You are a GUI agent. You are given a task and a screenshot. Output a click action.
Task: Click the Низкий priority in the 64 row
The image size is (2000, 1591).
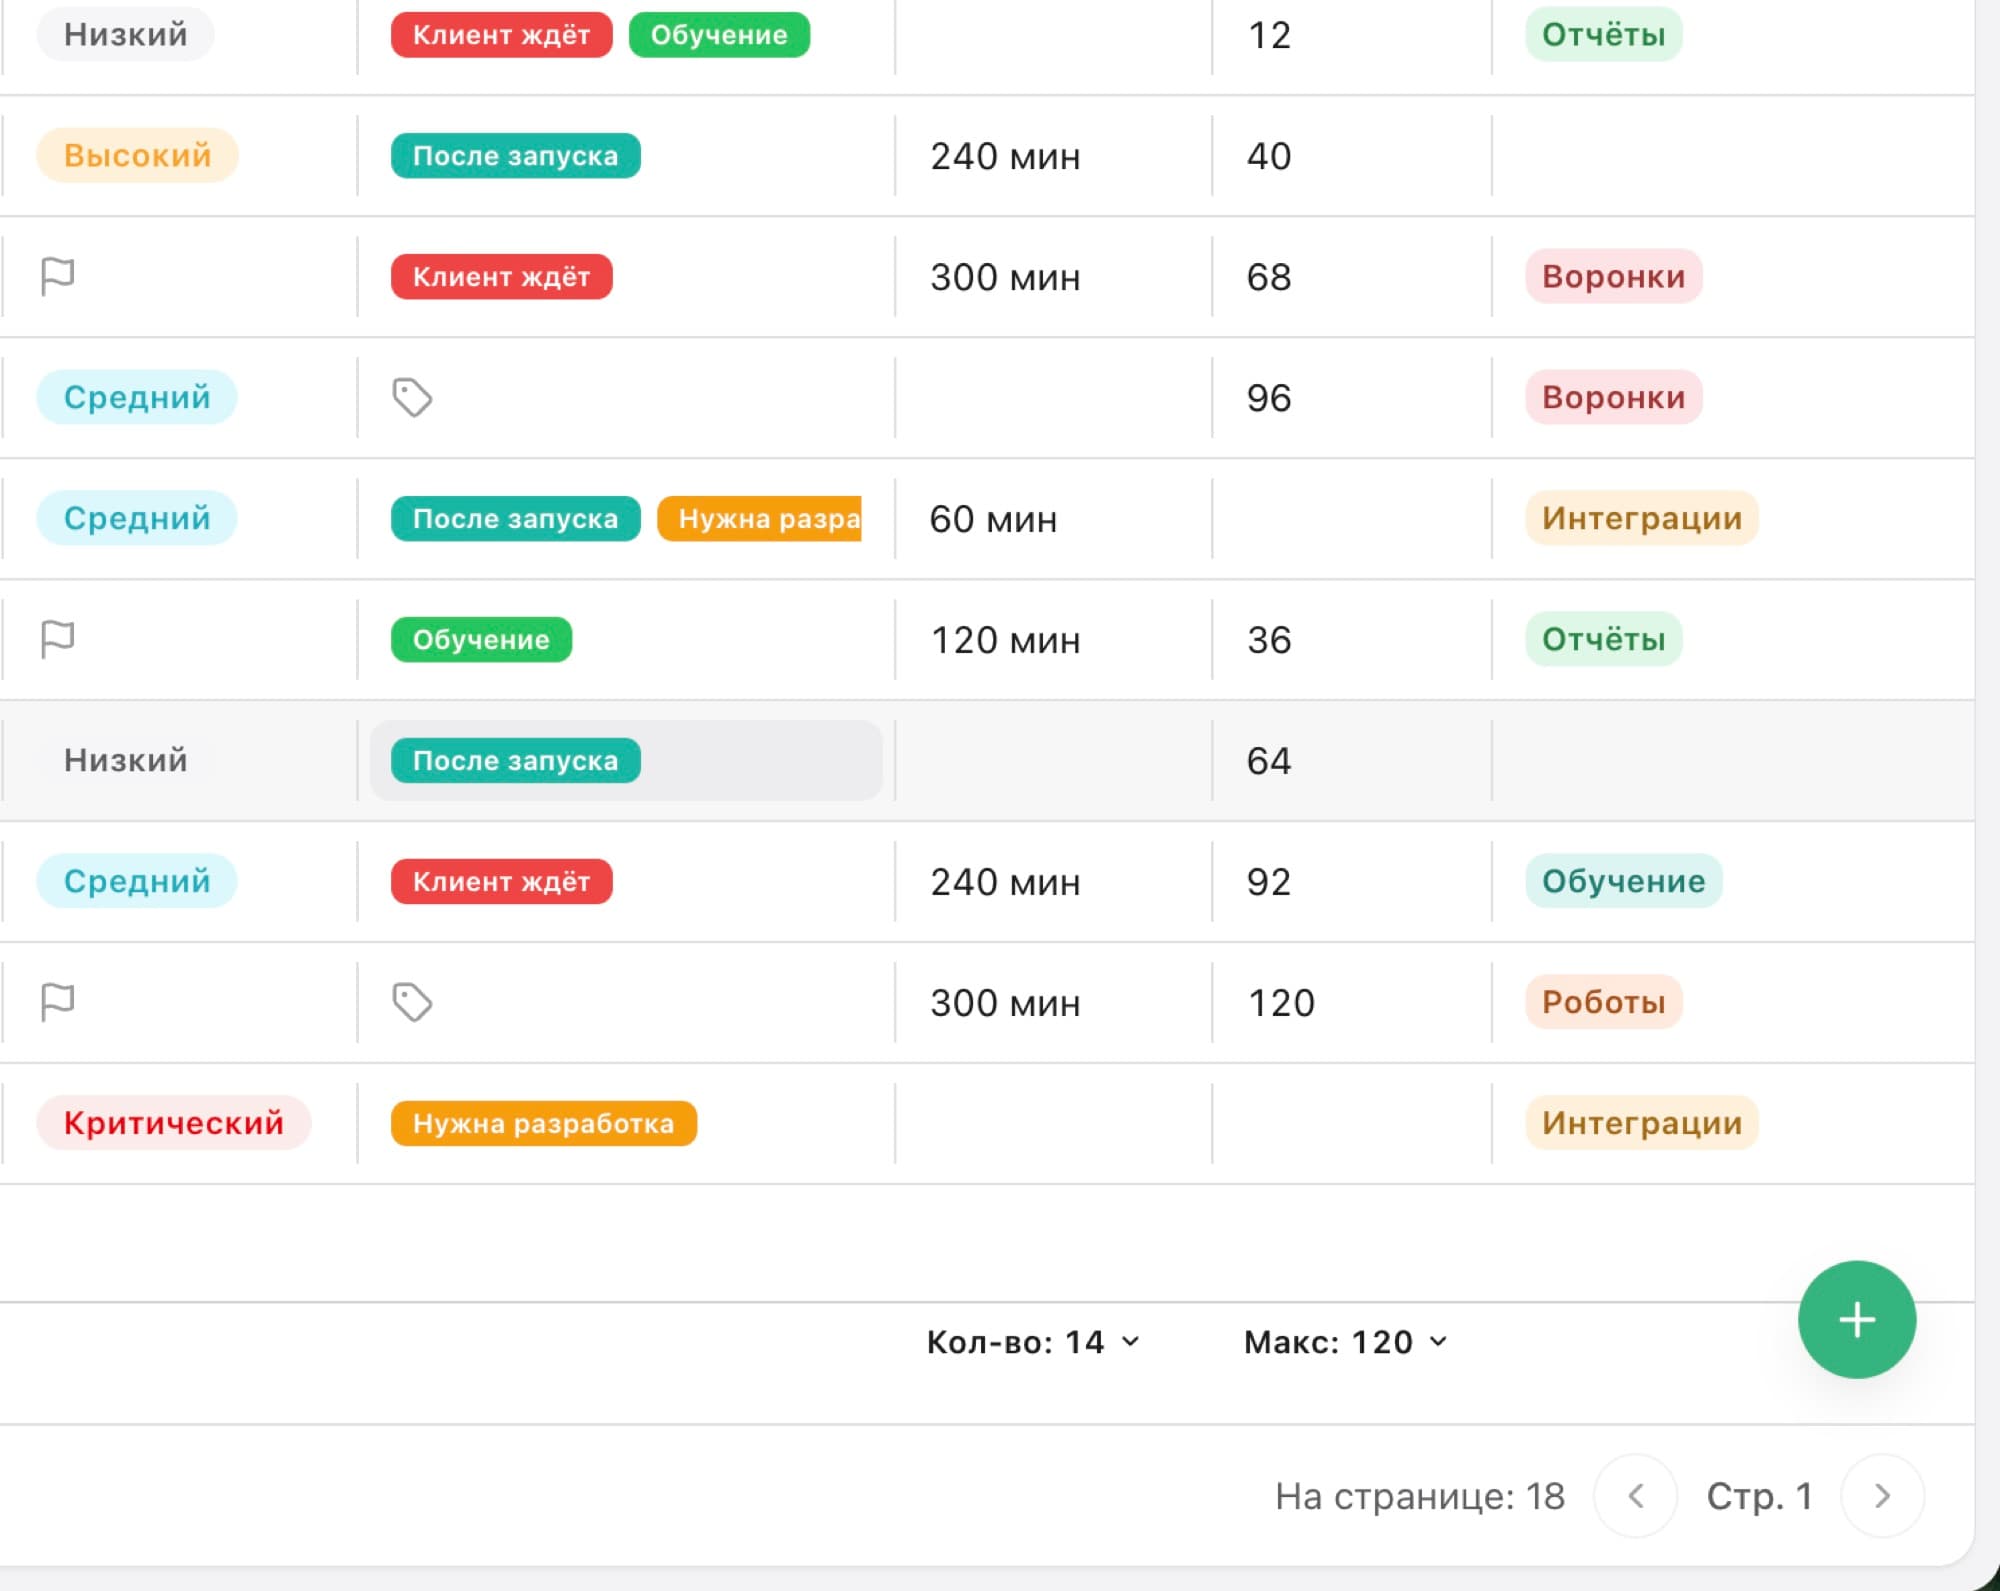[x=126, y=760]
